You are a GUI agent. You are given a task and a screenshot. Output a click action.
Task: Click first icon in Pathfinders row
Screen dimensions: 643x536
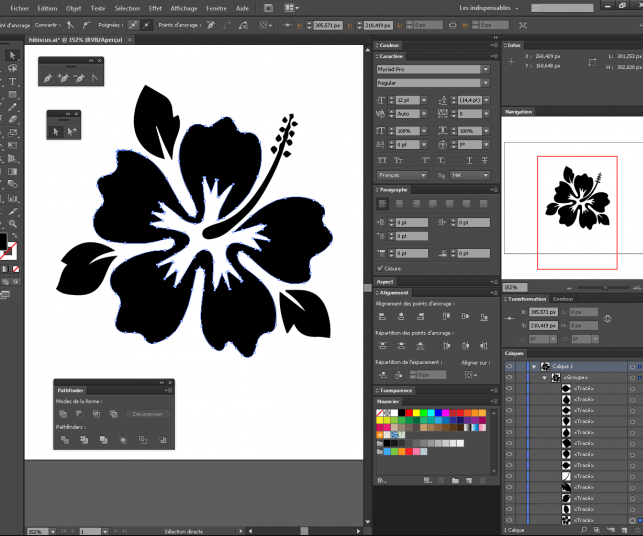65,440
